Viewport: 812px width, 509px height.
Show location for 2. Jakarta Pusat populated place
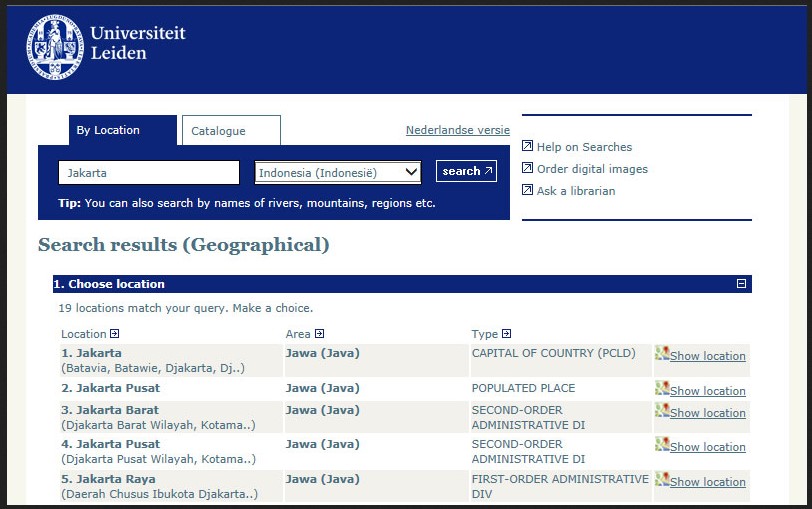coord(707,391)
